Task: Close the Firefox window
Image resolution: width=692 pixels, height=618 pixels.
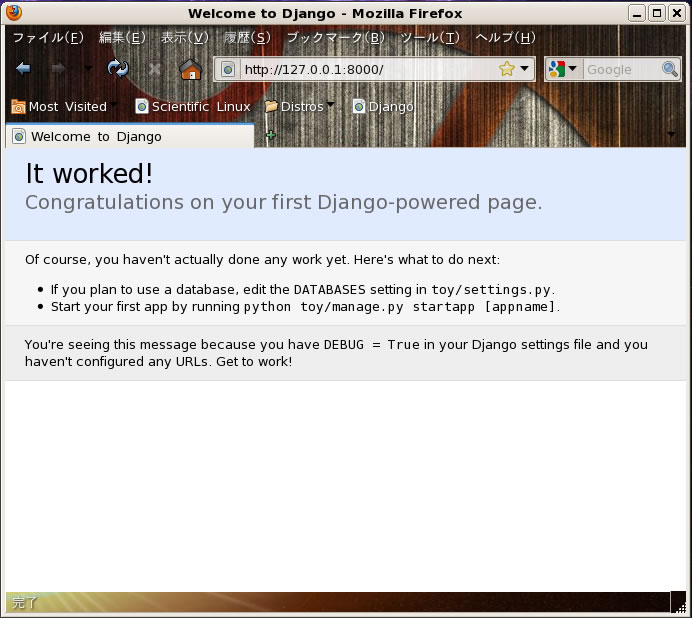Action: 677,13
